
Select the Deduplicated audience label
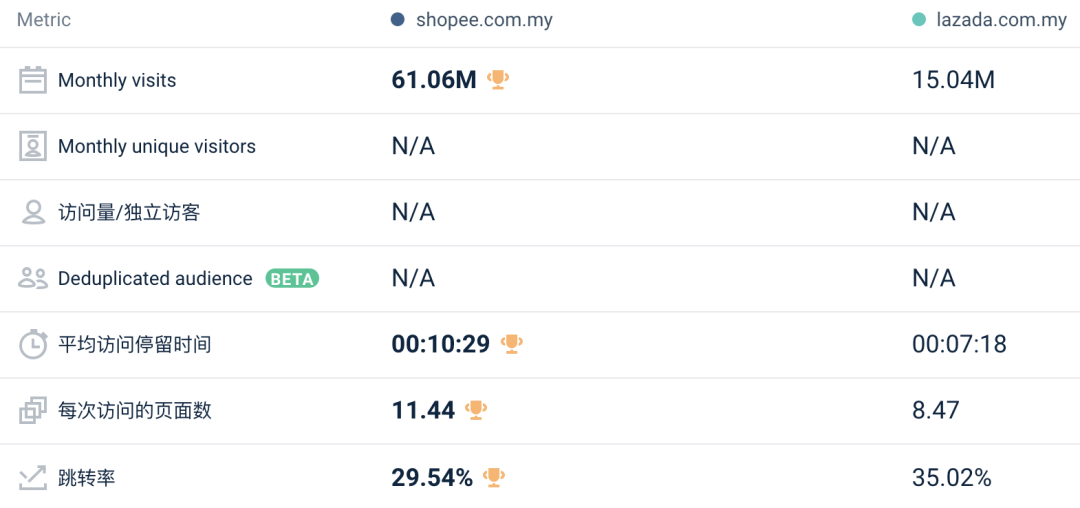pos(155,279)
